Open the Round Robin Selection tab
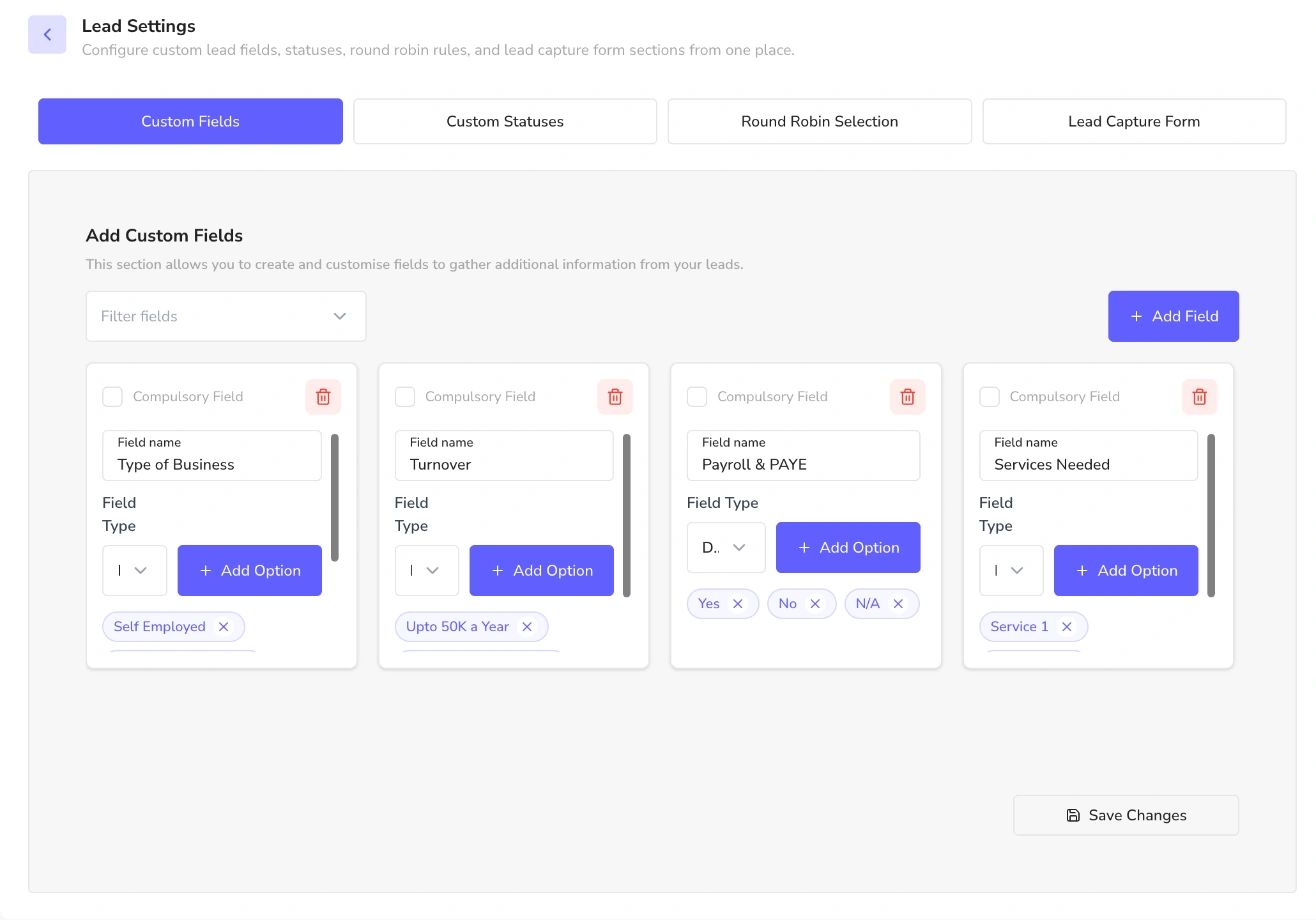Image resolution: width=1316 pixels, height=920 pixels. pos(820,121)
